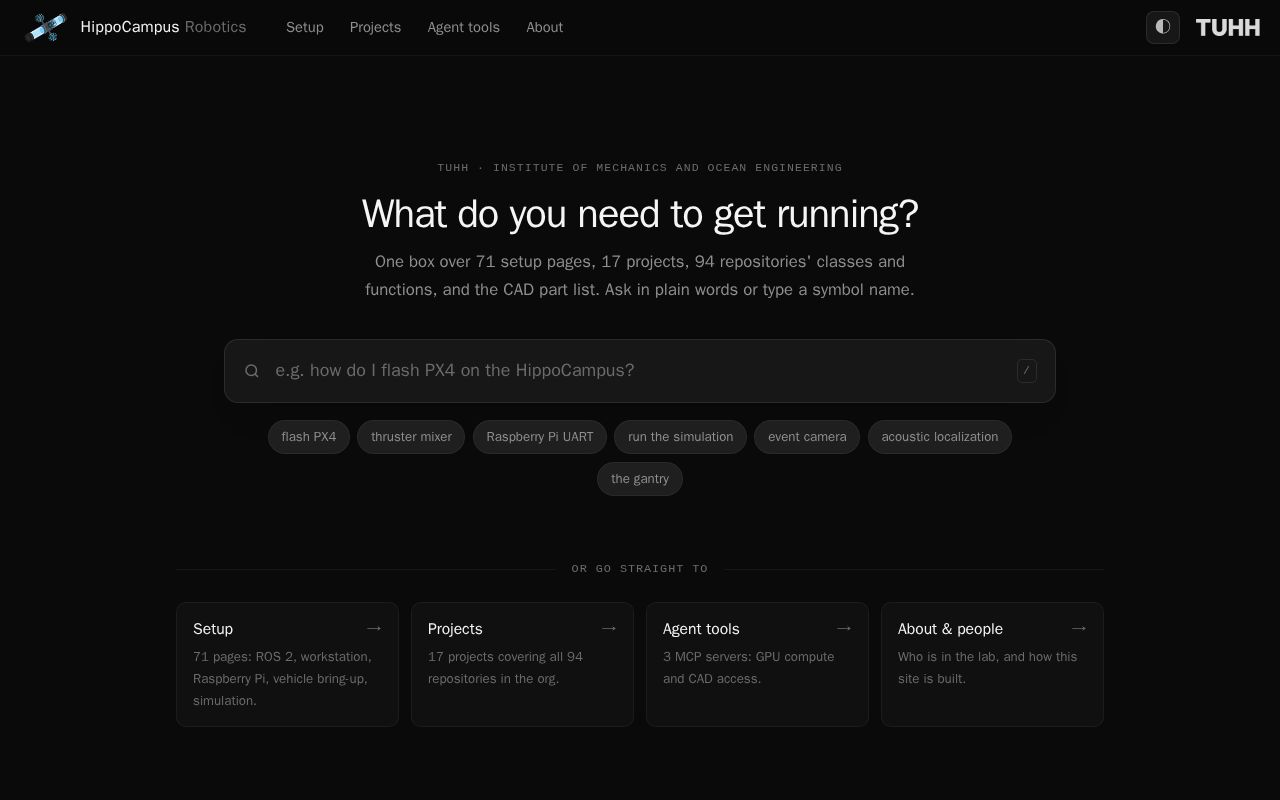Click the arrow on the Setup card
Viewport: 1280px width, 800px height.
click(374, 628)
